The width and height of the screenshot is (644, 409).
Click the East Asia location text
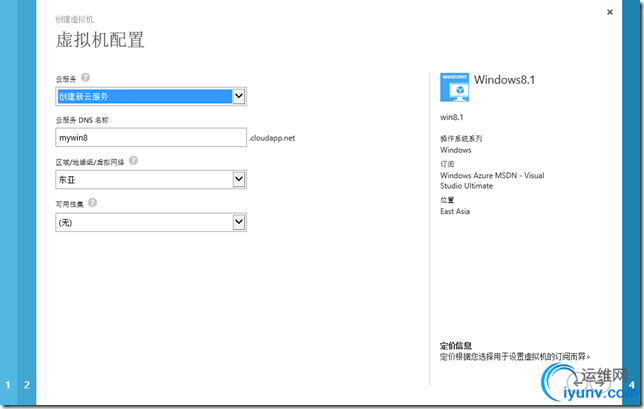455,211
